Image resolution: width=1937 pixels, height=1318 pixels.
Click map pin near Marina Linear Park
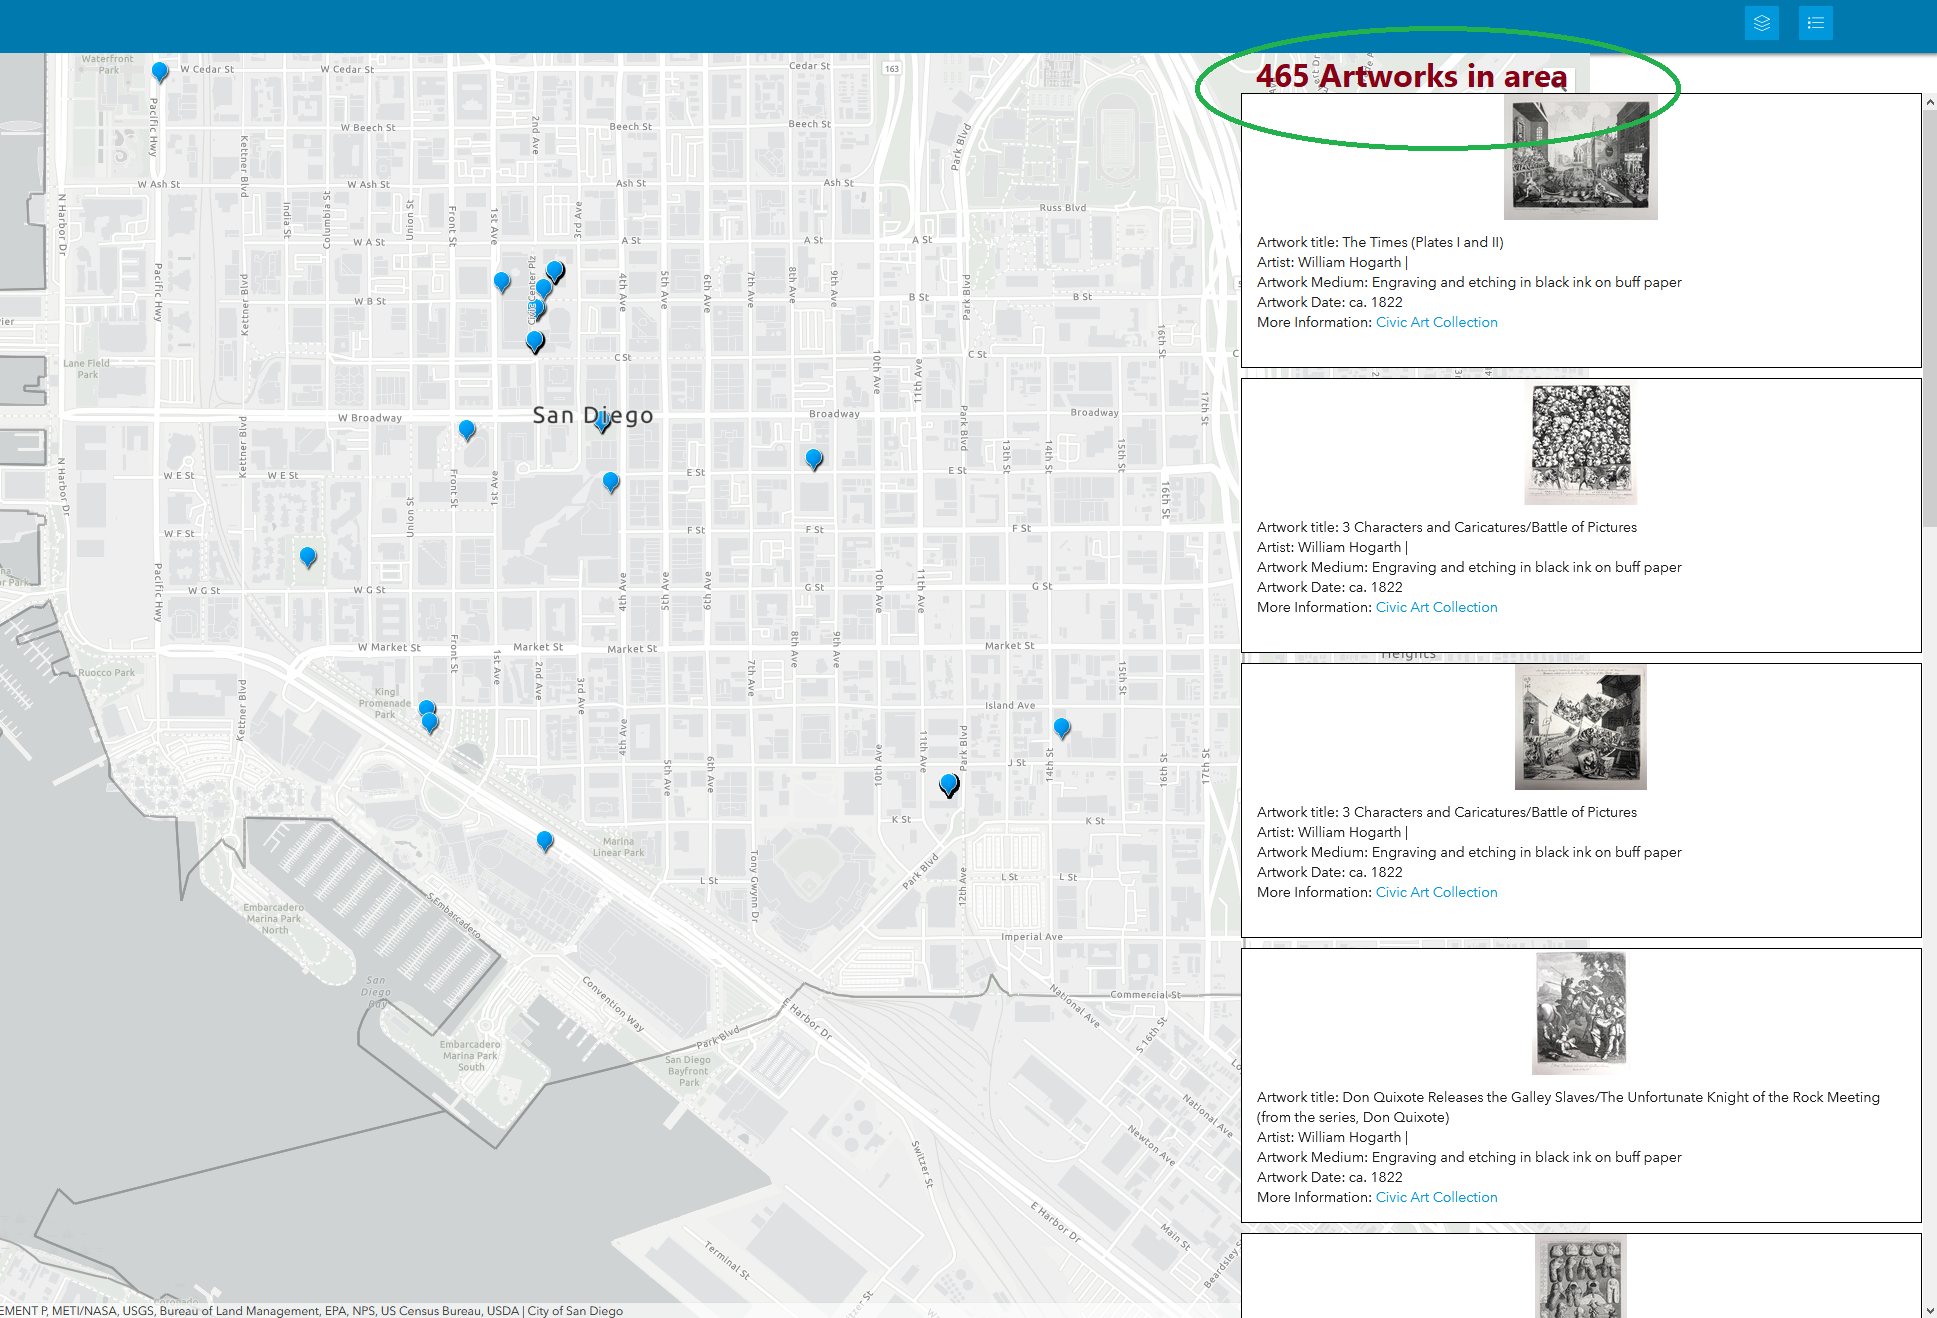point(545,840)
